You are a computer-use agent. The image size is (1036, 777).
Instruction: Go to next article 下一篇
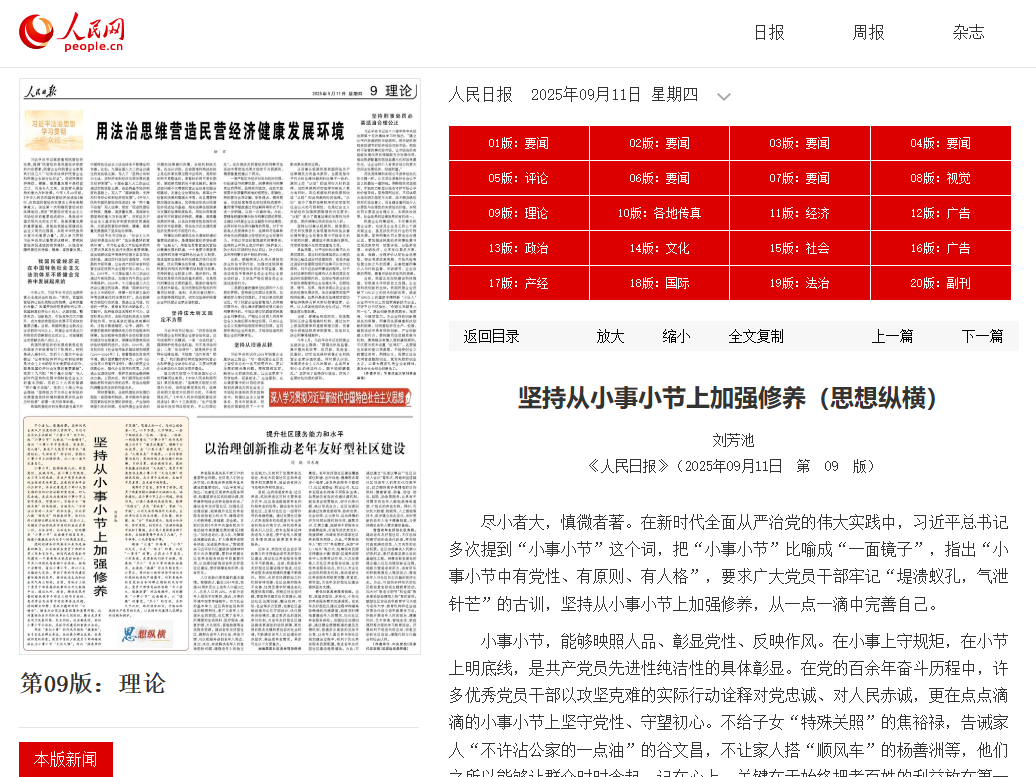pyautogui.click(x=982, y=336)
